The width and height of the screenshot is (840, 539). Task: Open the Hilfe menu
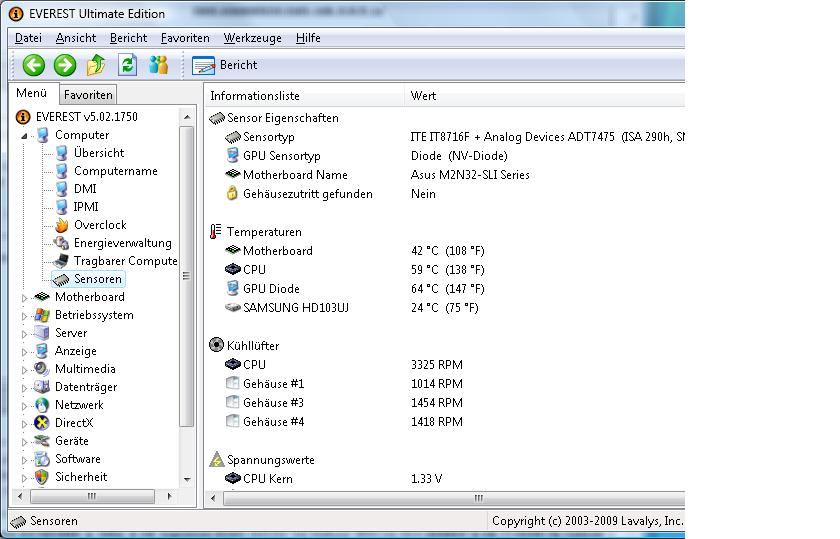(308, 38)
